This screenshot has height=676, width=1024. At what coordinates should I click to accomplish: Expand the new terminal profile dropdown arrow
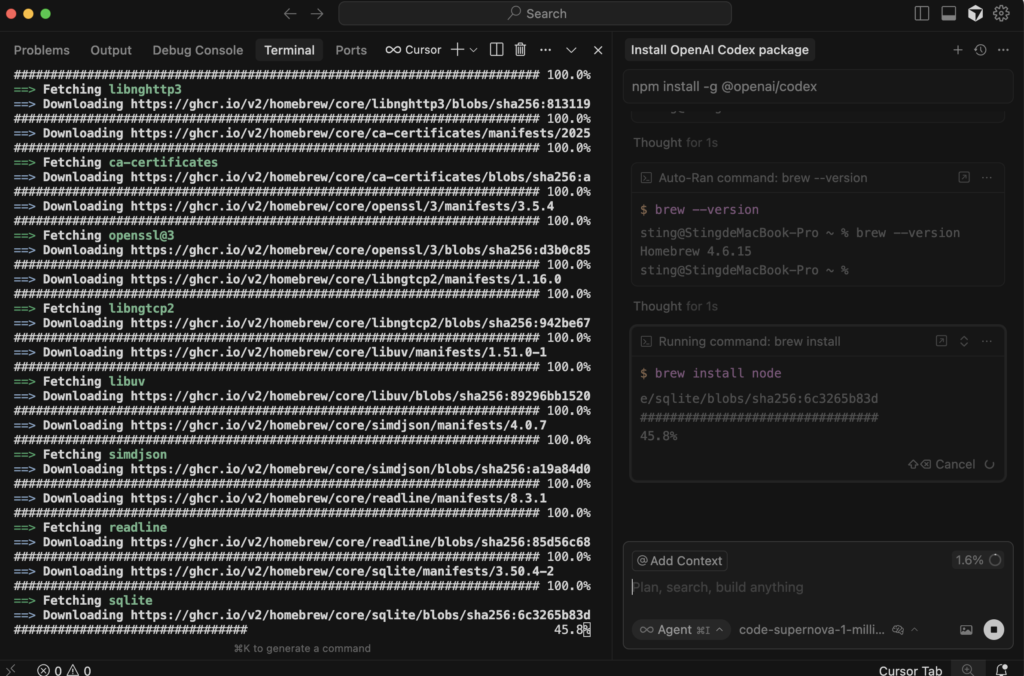click(x=473, y=50)
